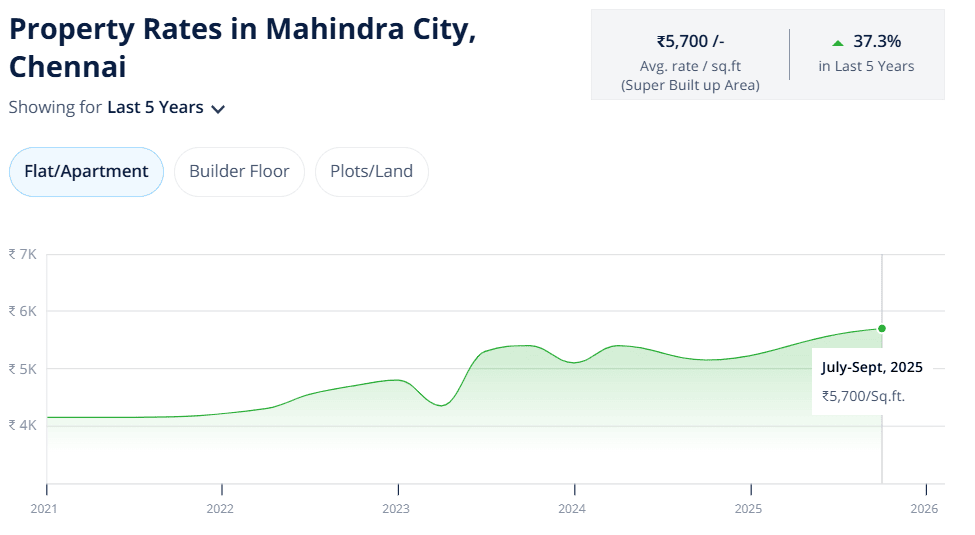Screen dimensions: 975x535
Task: Click the 2021 marker on the x-axis
Action: click(44, 508)
